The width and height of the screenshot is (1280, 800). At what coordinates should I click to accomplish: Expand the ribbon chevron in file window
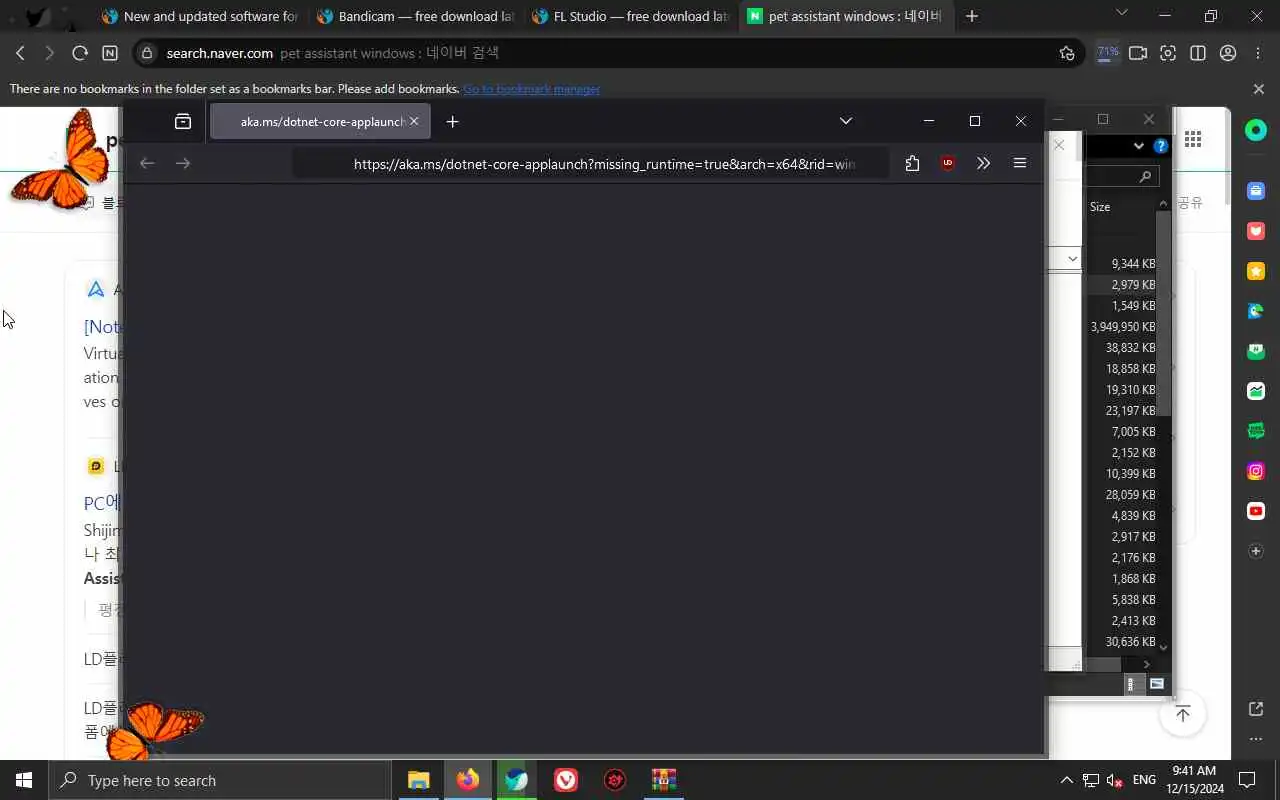pyautogui.click(x=1138, y=146)
